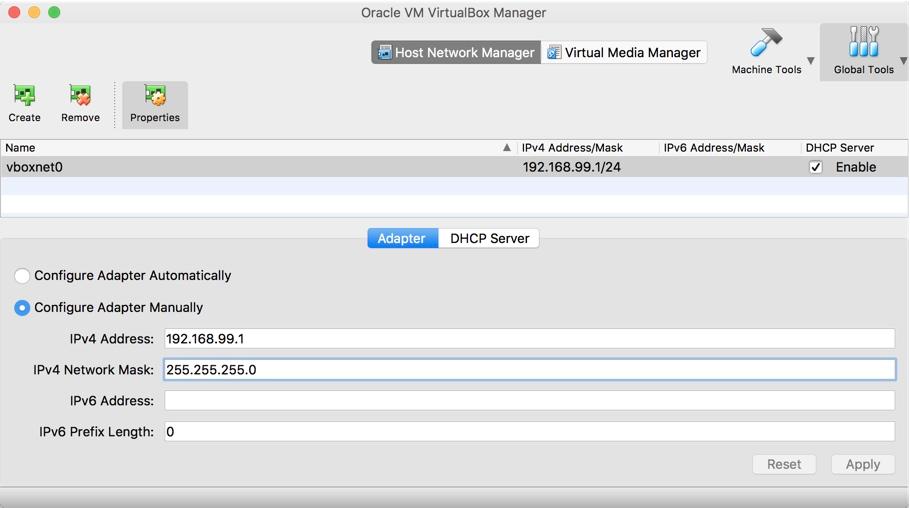Select Configure Adapter Manually
The image size is (910, 508).
pos(22,308)
